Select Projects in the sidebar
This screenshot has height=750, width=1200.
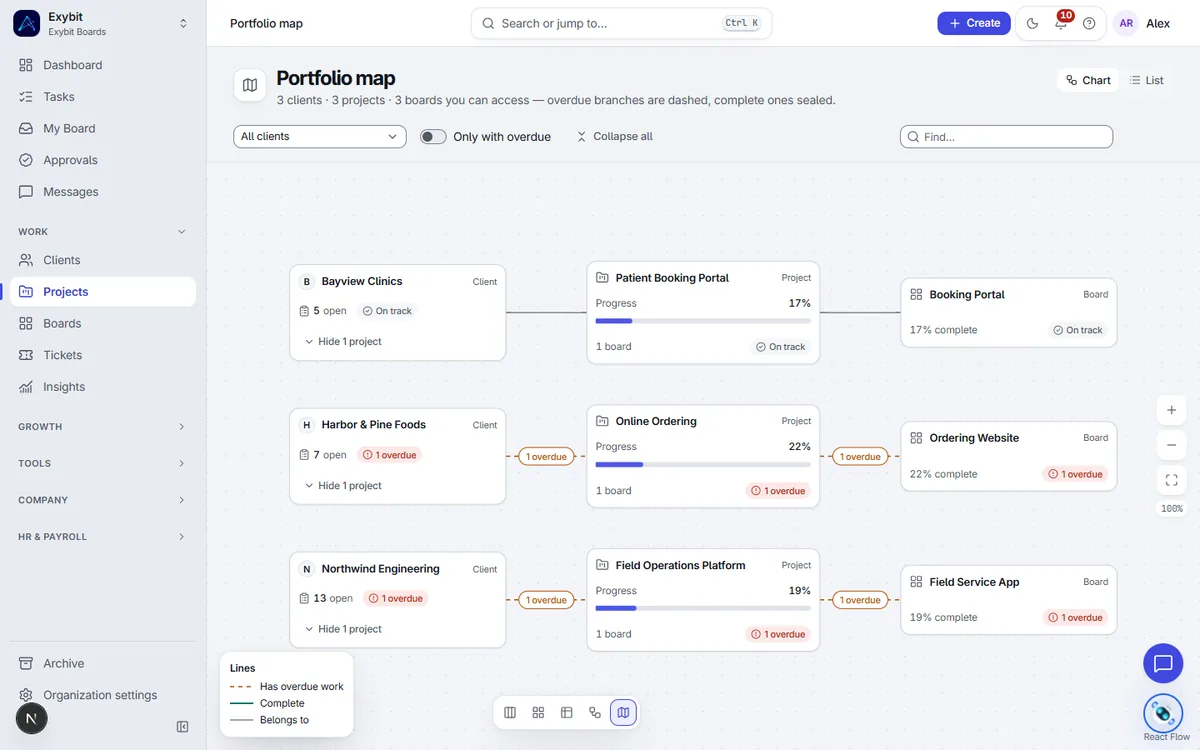(x=103, y=292)
